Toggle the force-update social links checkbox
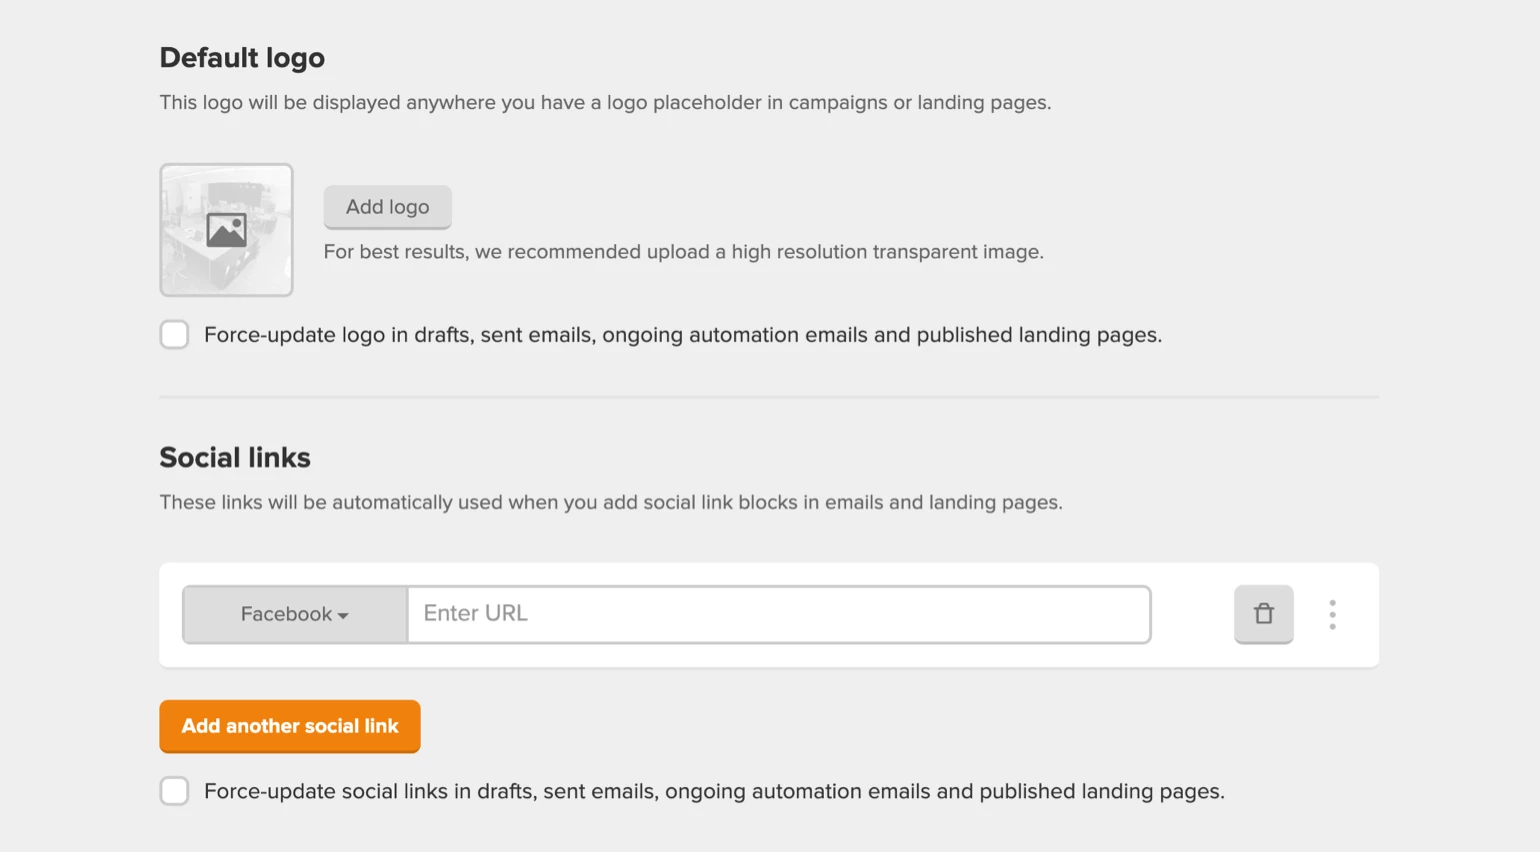 174,791
